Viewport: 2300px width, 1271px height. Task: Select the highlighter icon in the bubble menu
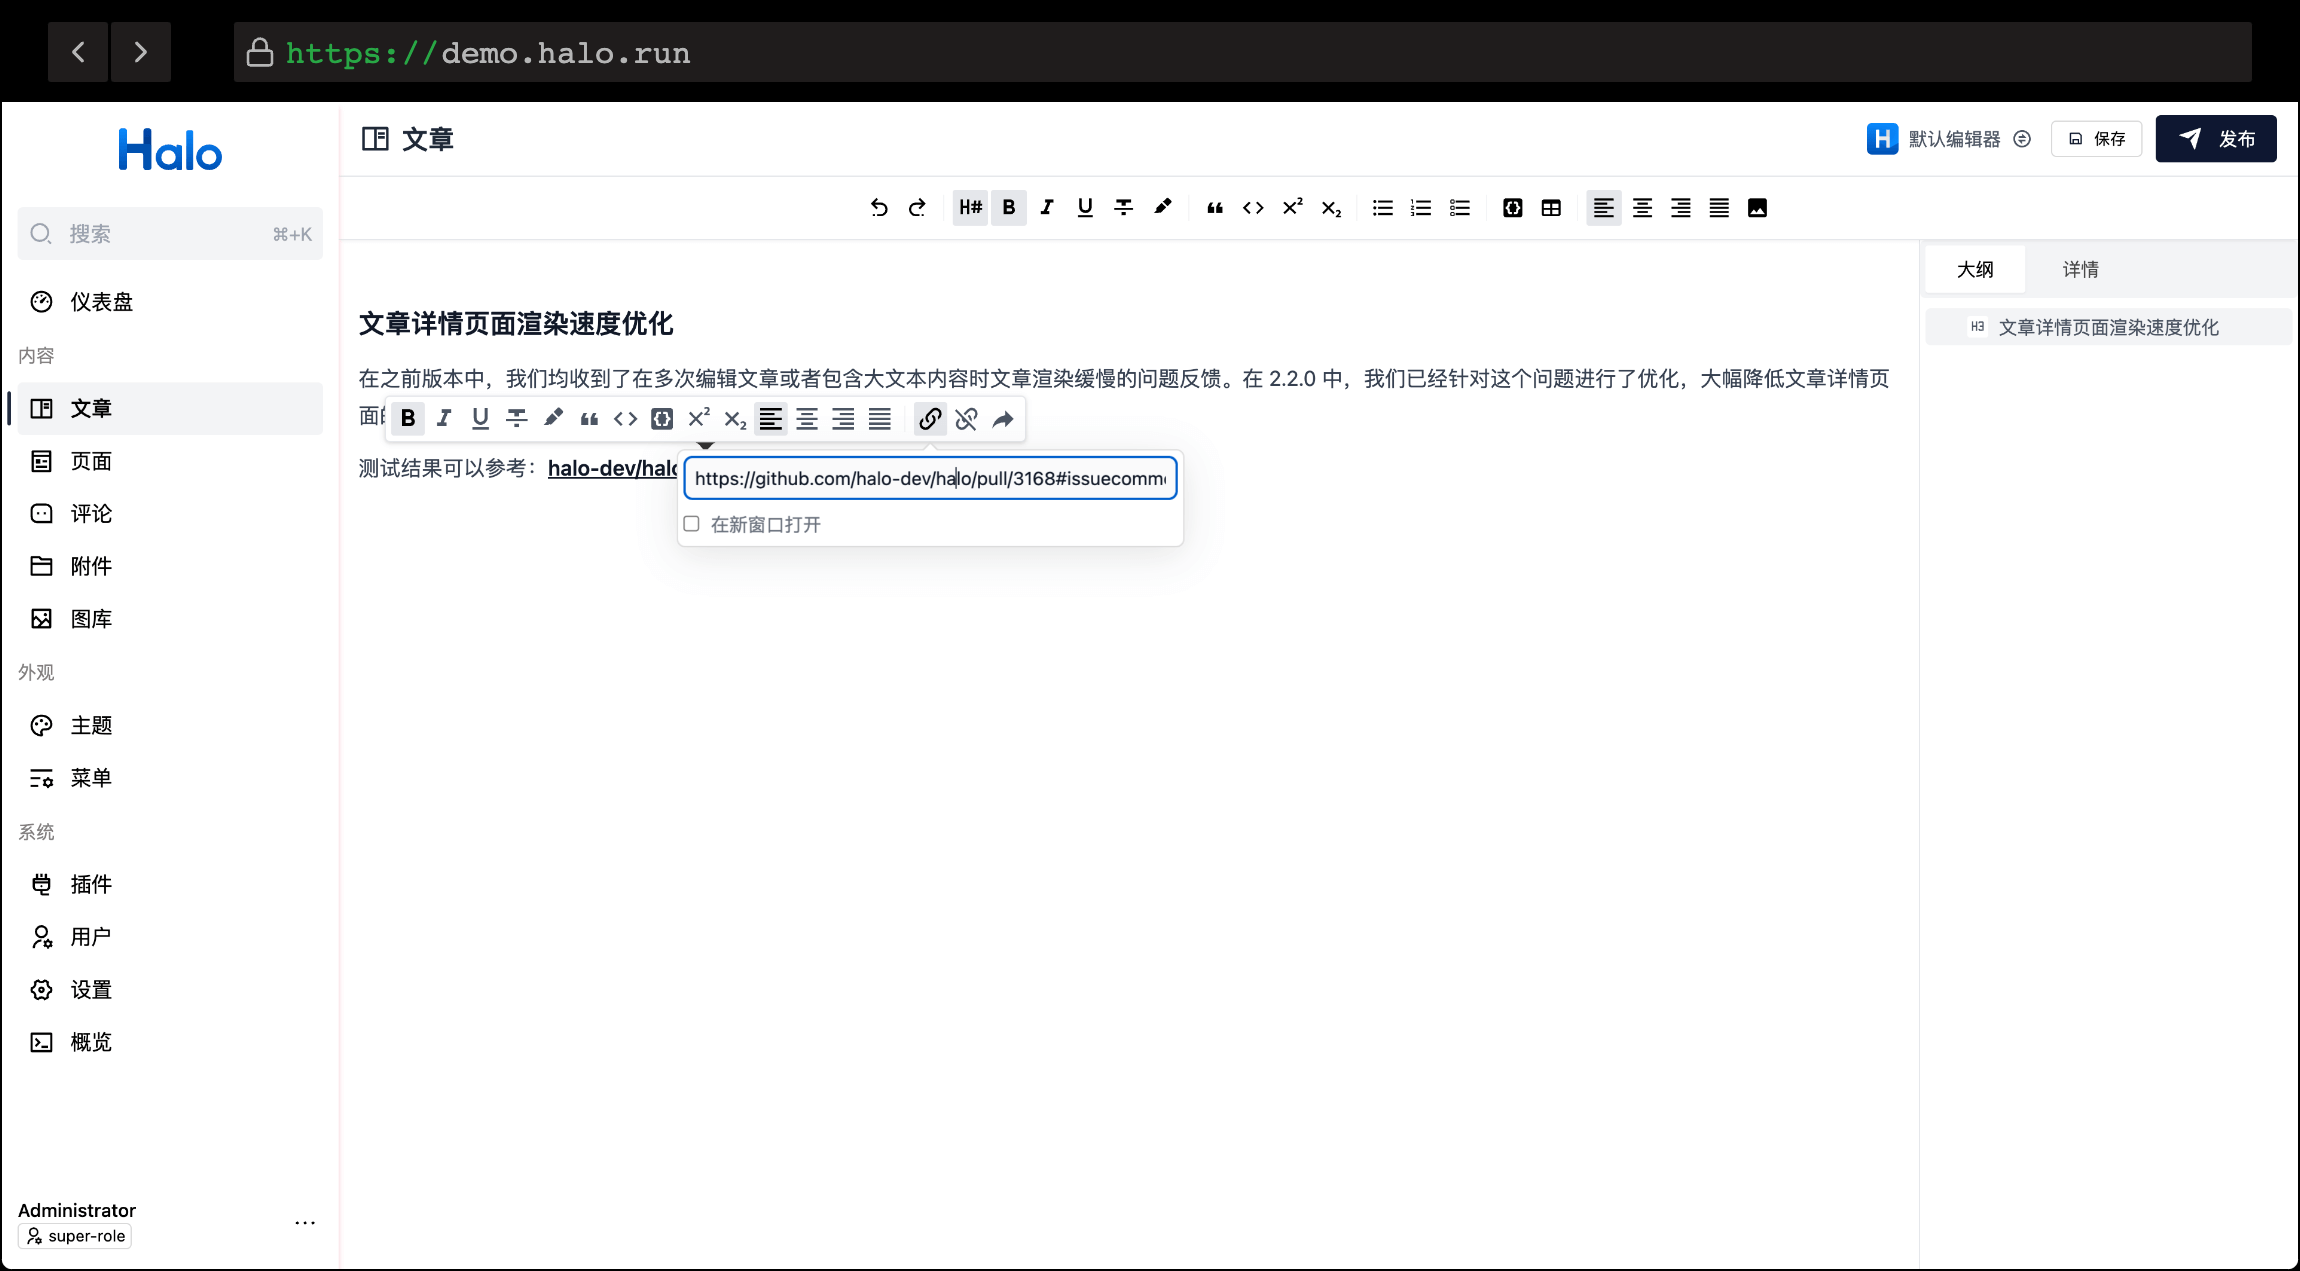(552, 418)
